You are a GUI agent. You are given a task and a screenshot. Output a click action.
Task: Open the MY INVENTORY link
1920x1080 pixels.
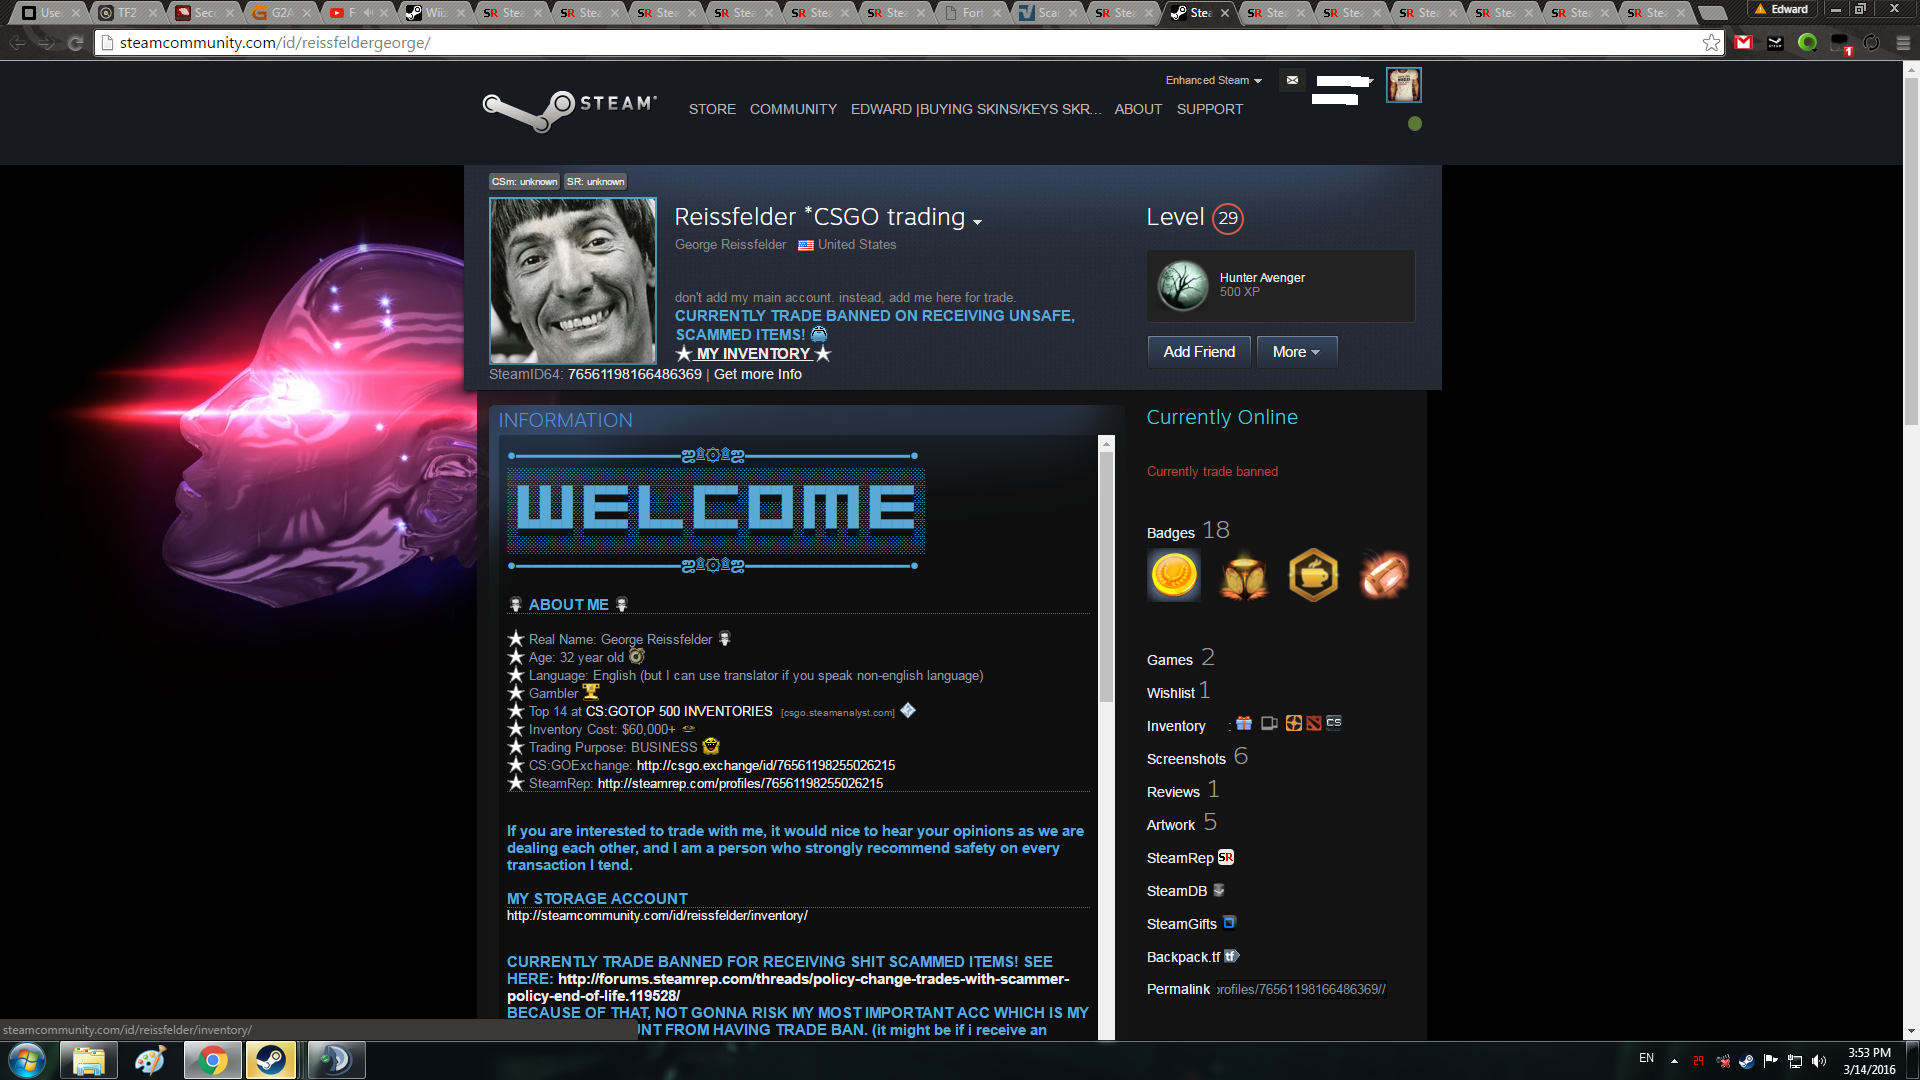[753, 354]
